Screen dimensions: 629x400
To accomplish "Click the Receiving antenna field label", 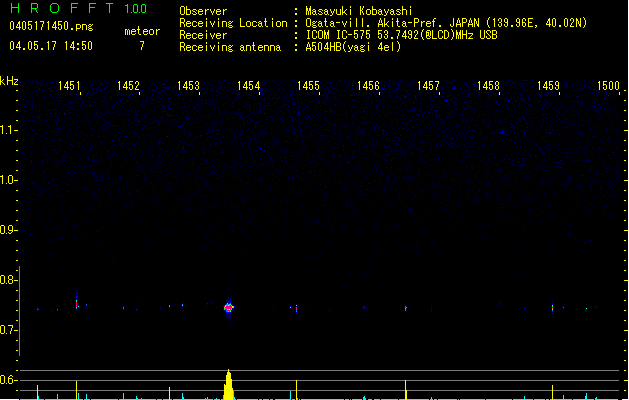I will tap(230, 47).
